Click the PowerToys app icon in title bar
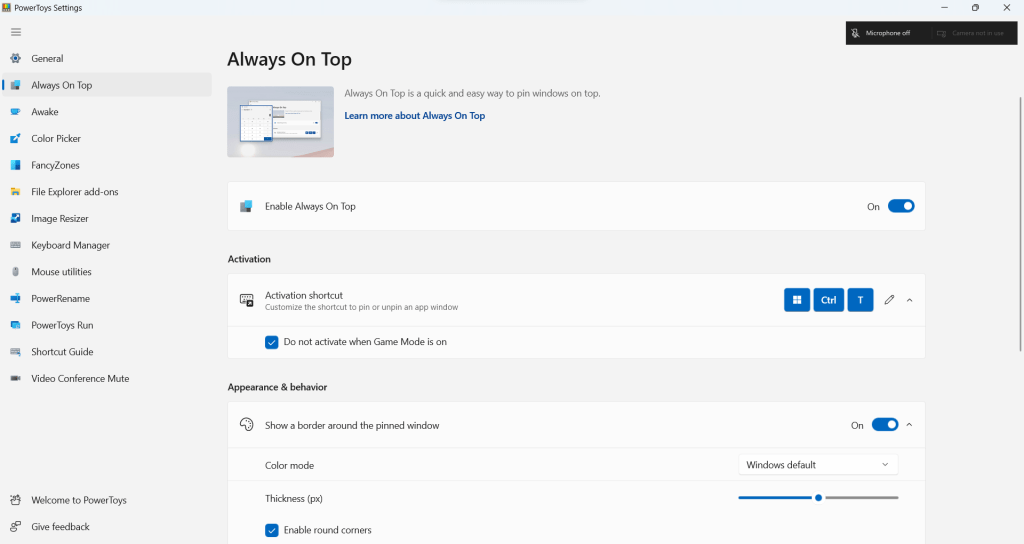Image resolution: width=1024 pixels, height=544 pixels. (7, 8)
